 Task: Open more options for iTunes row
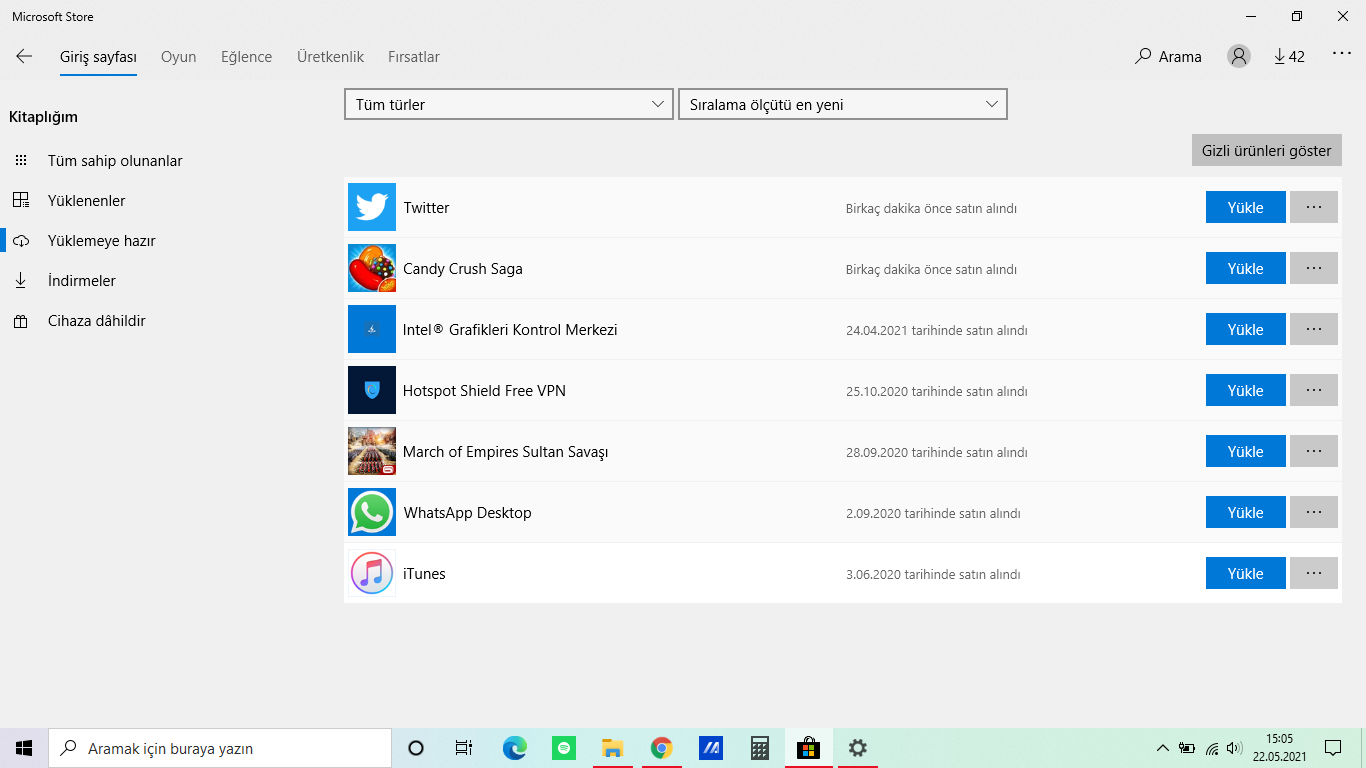(1314, 573)
